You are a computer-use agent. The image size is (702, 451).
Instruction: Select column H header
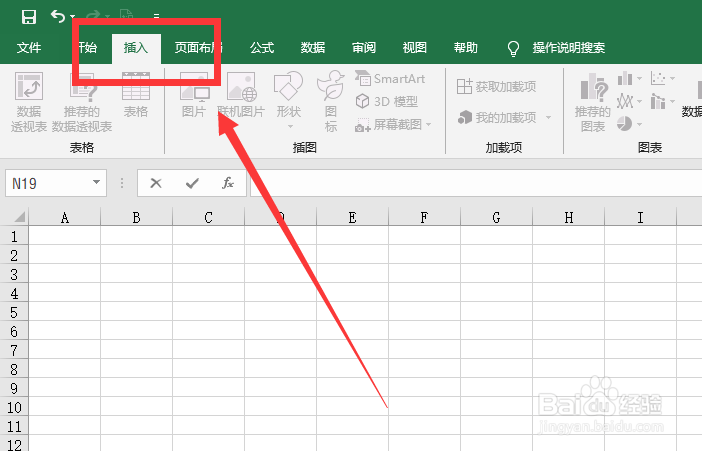pyautogui.click(x=569, y=218)
